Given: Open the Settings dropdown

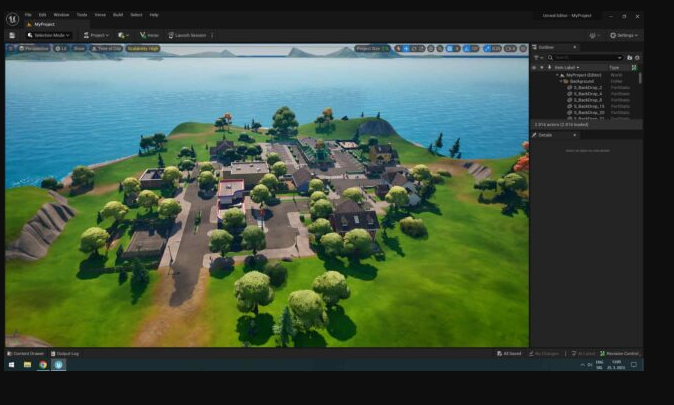Looking at the screenshot, I should [624, 35].
